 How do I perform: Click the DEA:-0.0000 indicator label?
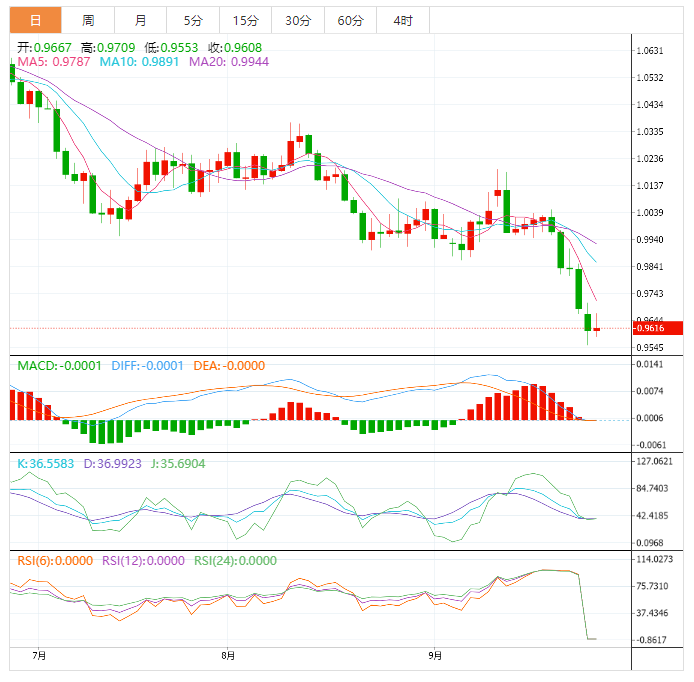(229, 366)
